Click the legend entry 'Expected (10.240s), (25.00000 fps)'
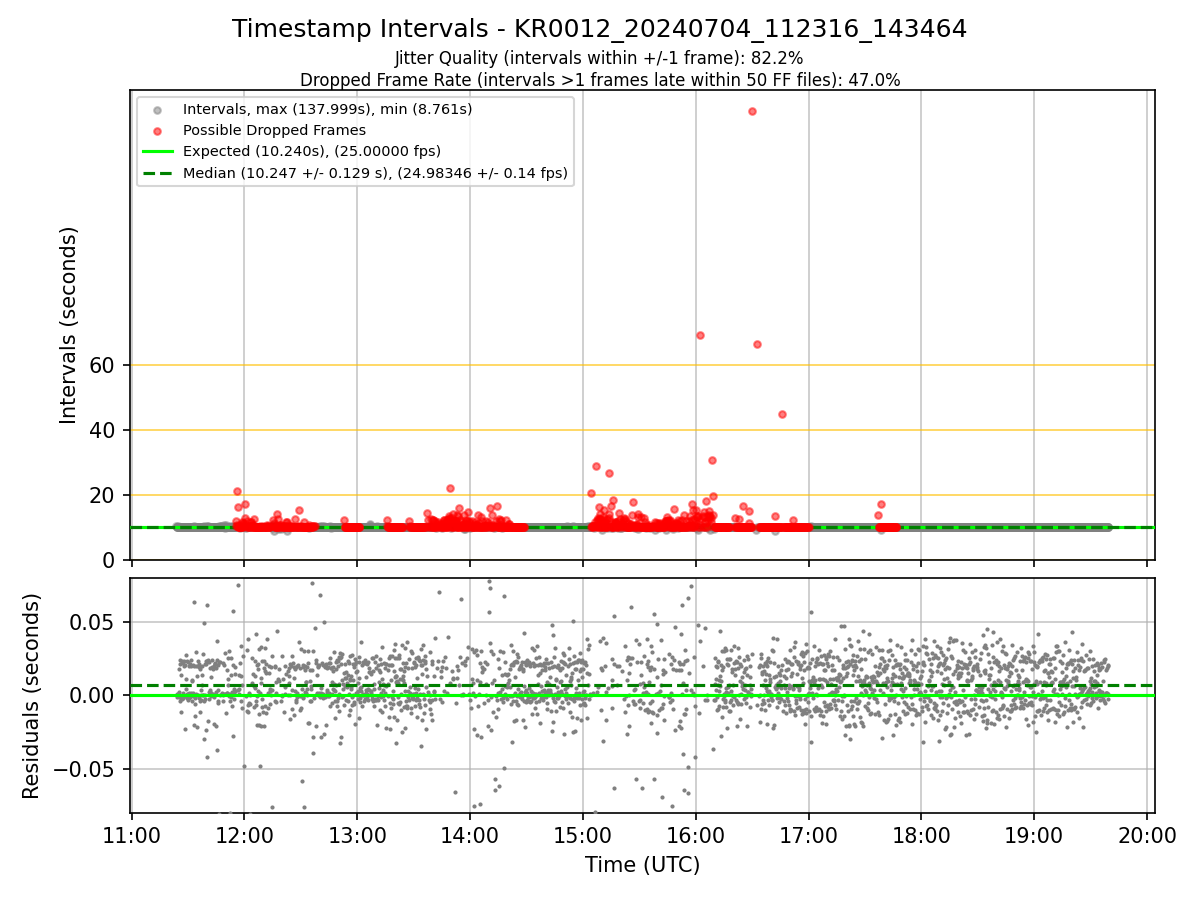1200x900 pixels. 312,152
